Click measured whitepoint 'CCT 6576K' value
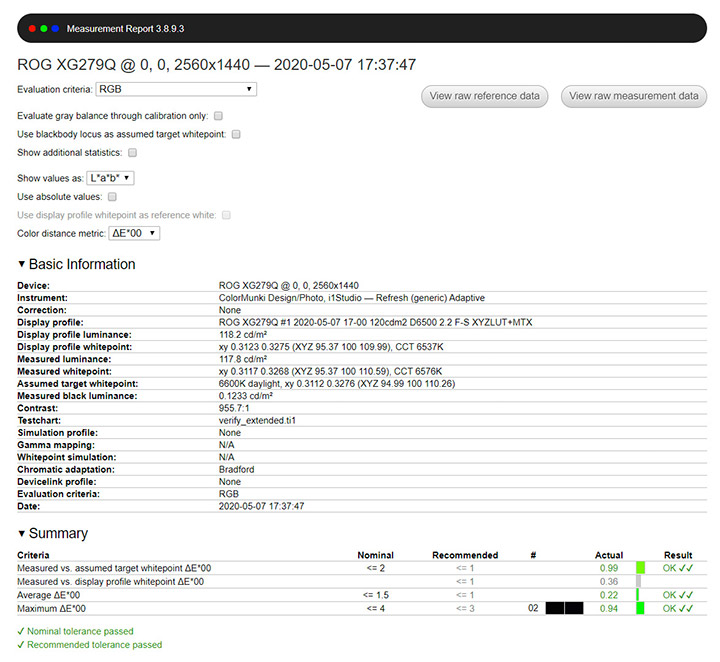 (418, 371)
